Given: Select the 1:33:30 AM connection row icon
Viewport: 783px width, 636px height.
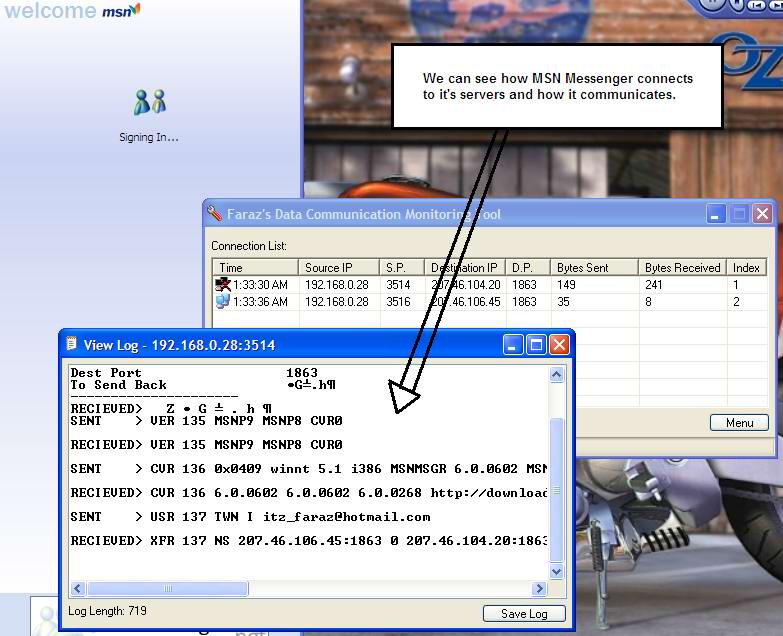Looking at the screenshot, I should point(223,285).
